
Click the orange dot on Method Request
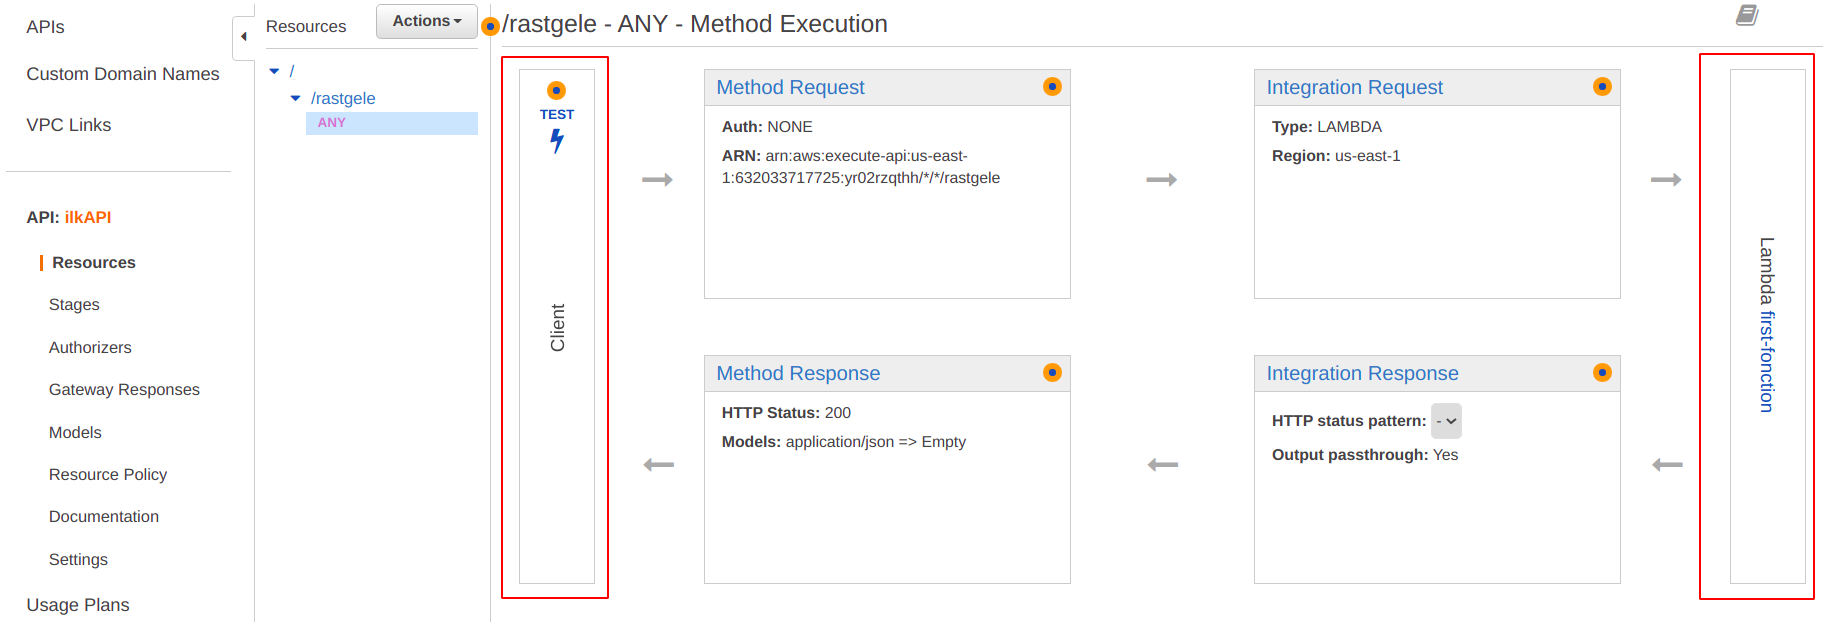pos(1052,87)
